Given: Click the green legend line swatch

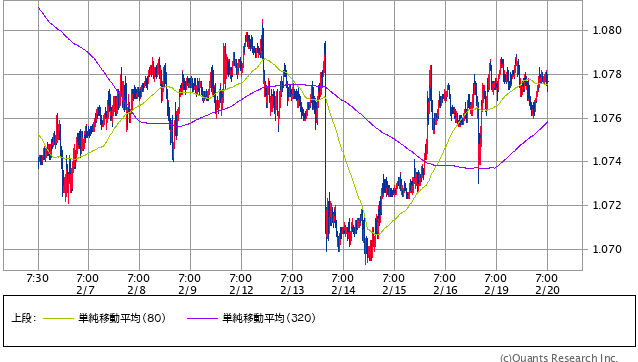Looking at the screenshot, I should pyautogui.click(x=59, y=318).
